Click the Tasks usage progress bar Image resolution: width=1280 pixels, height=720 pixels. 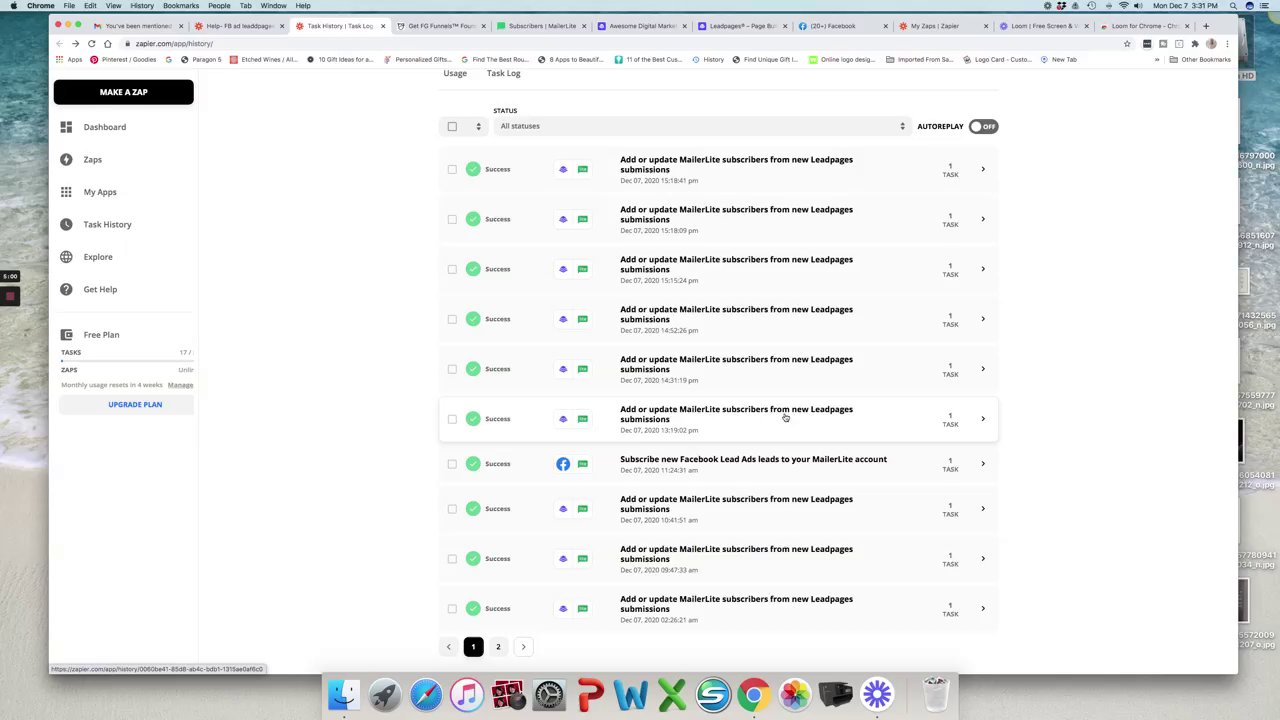coord(126,361)
